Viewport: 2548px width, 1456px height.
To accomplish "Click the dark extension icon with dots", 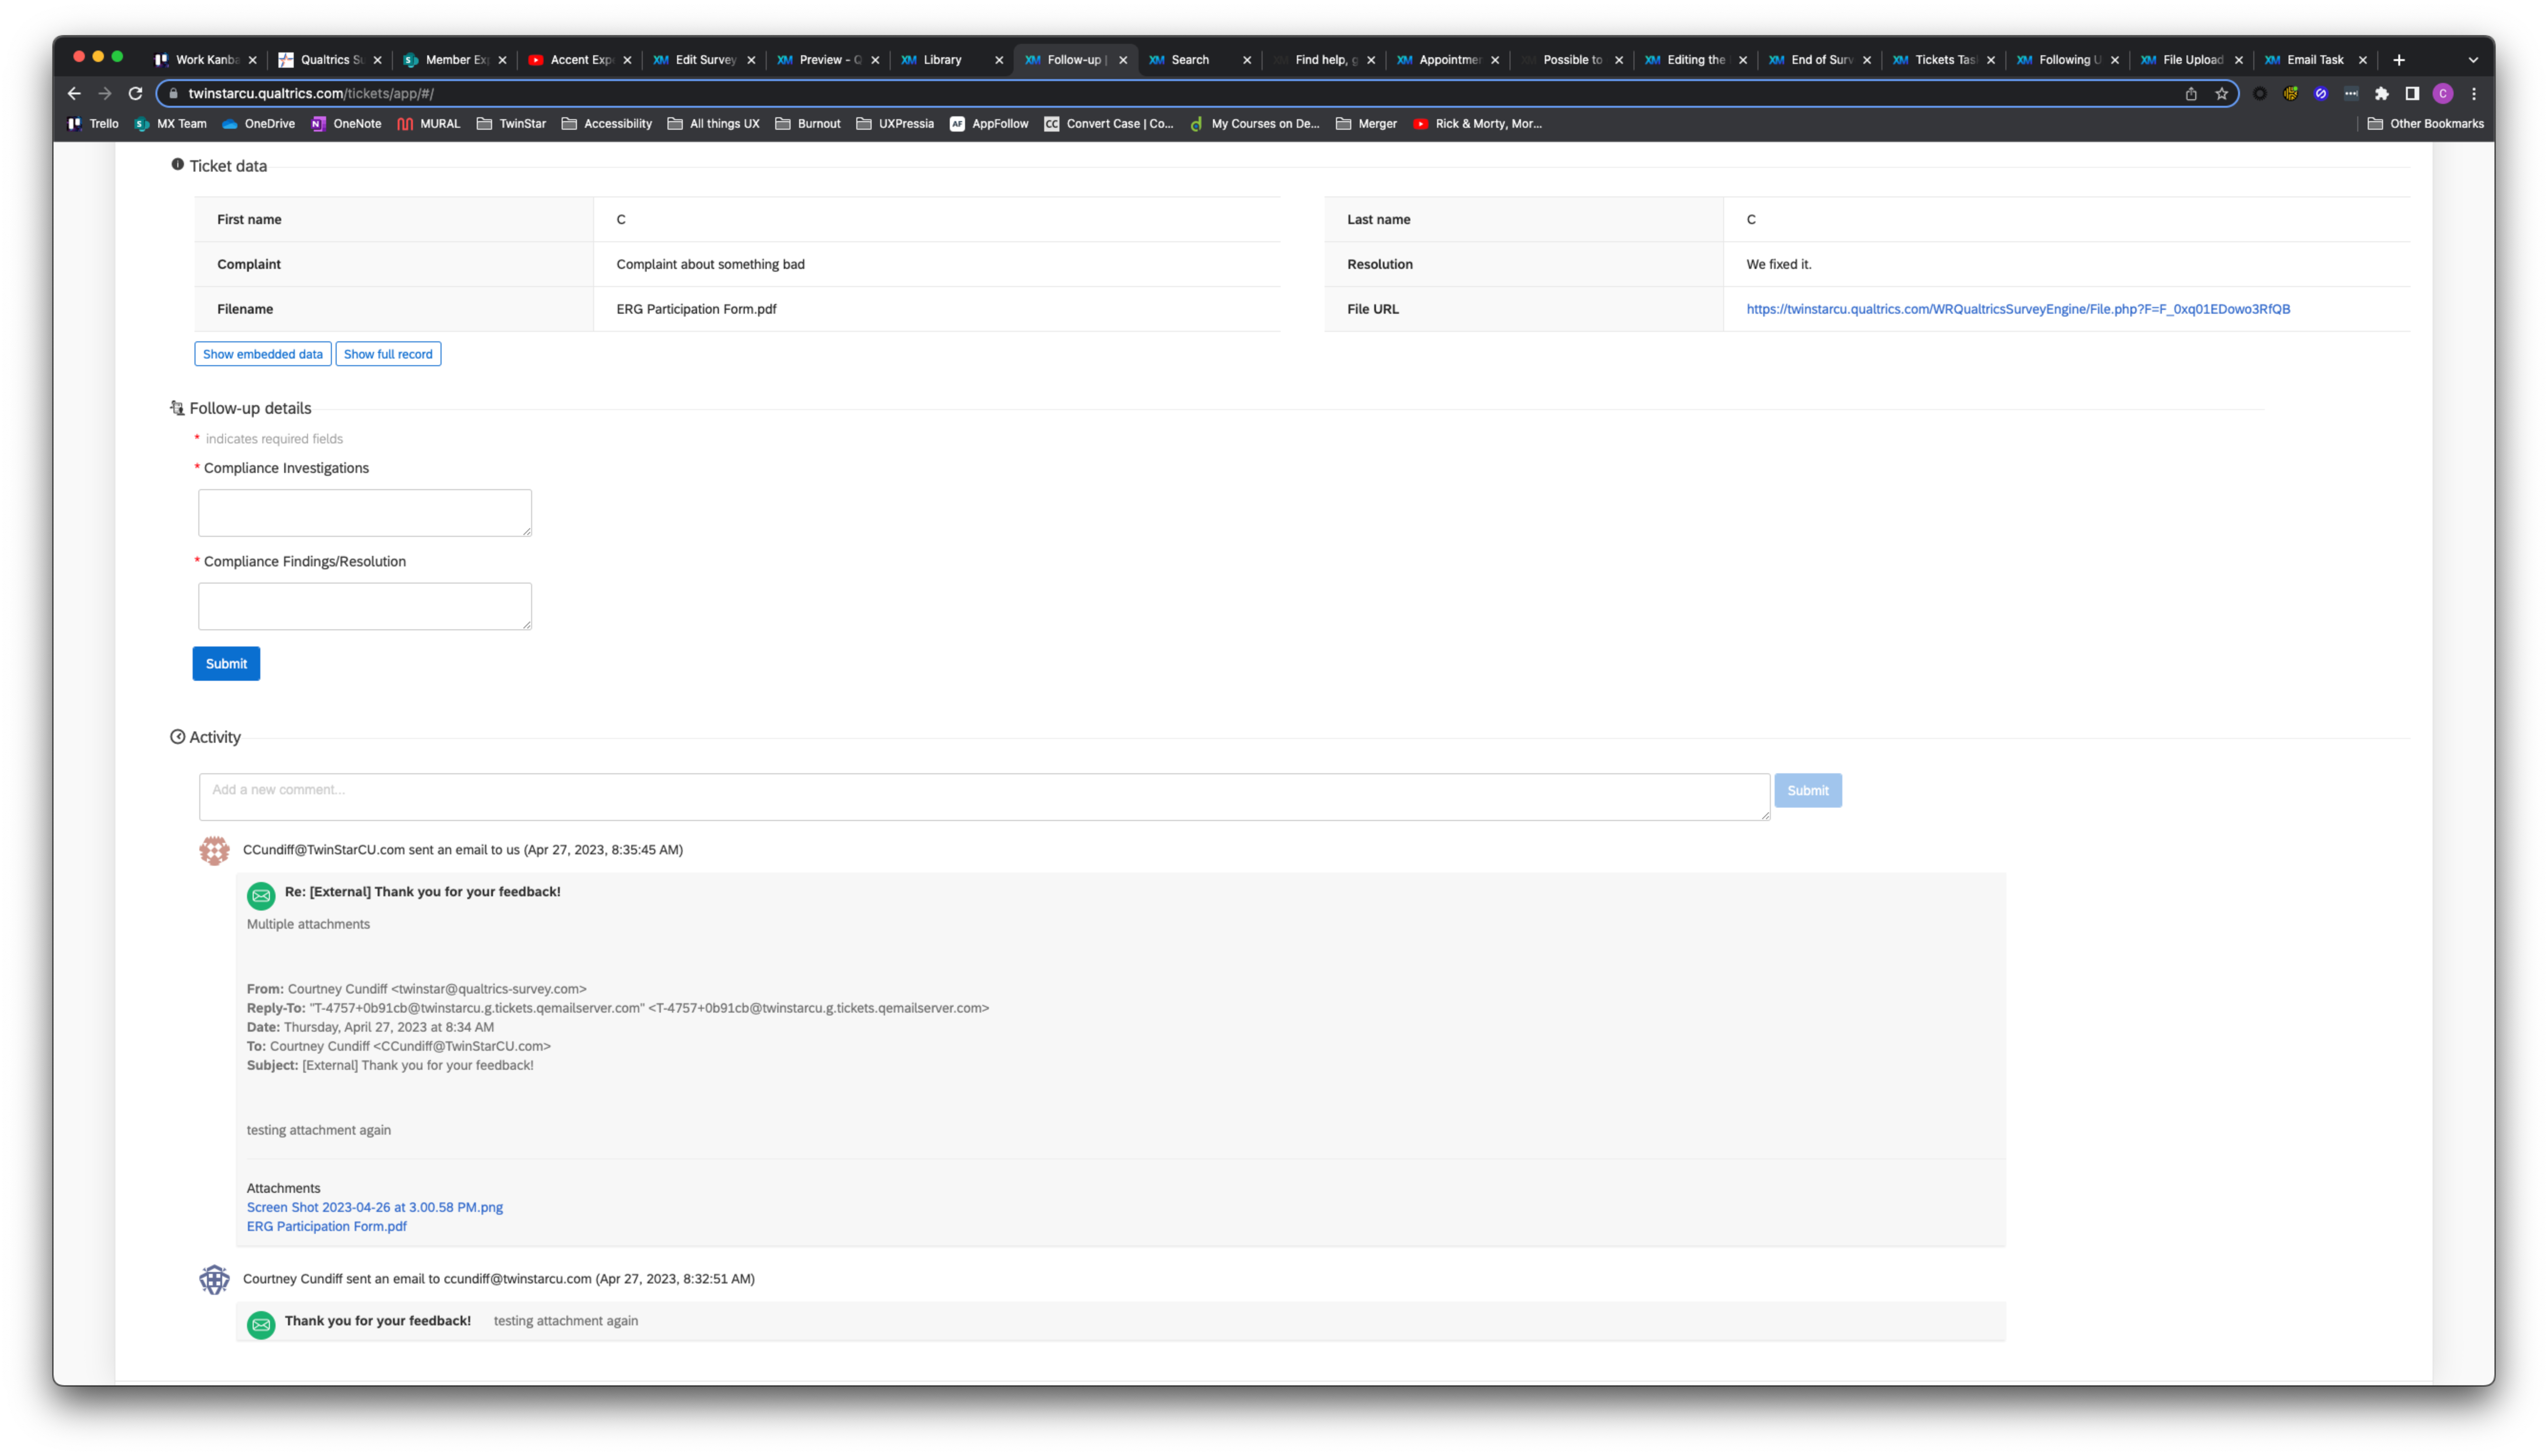I will click(2351, 93).
